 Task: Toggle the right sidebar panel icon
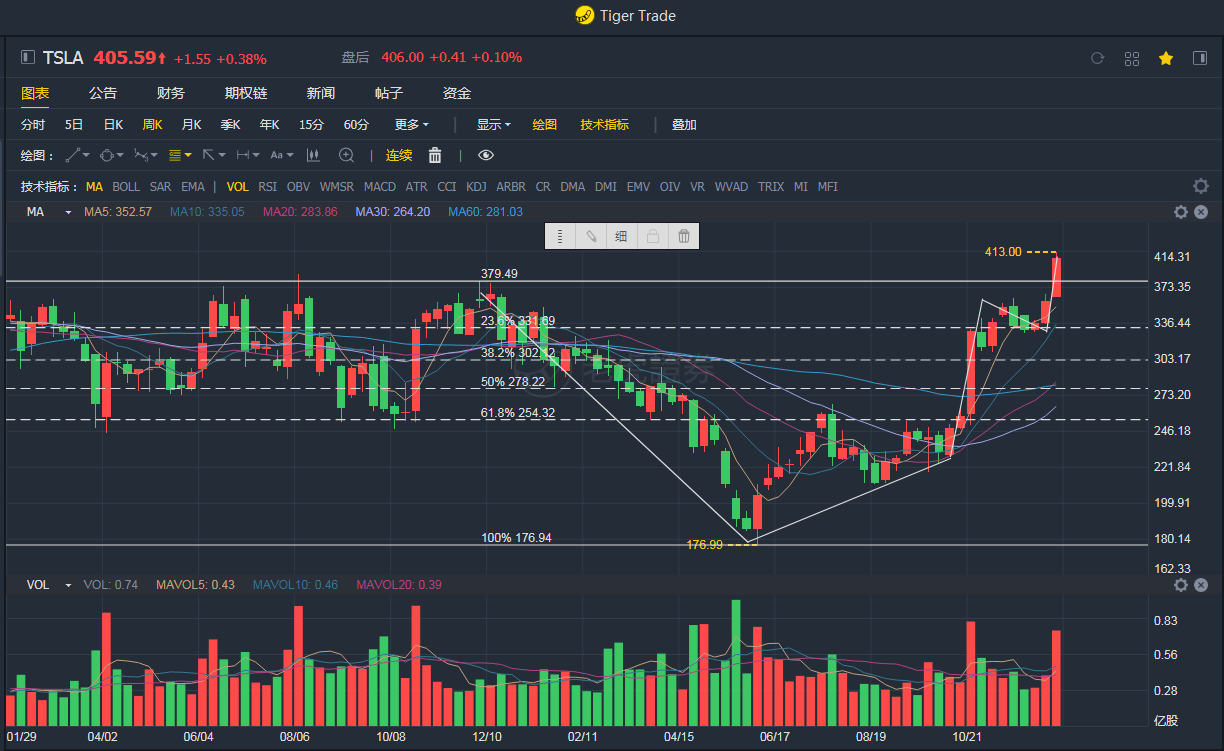(x=1200, y=58)
